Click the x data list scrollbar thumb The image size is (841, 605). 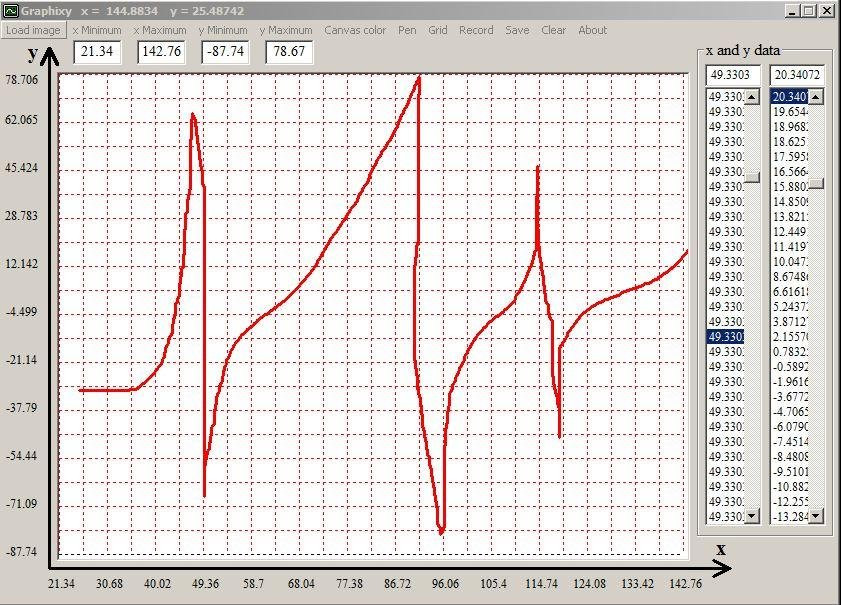(x=752, y=178)
